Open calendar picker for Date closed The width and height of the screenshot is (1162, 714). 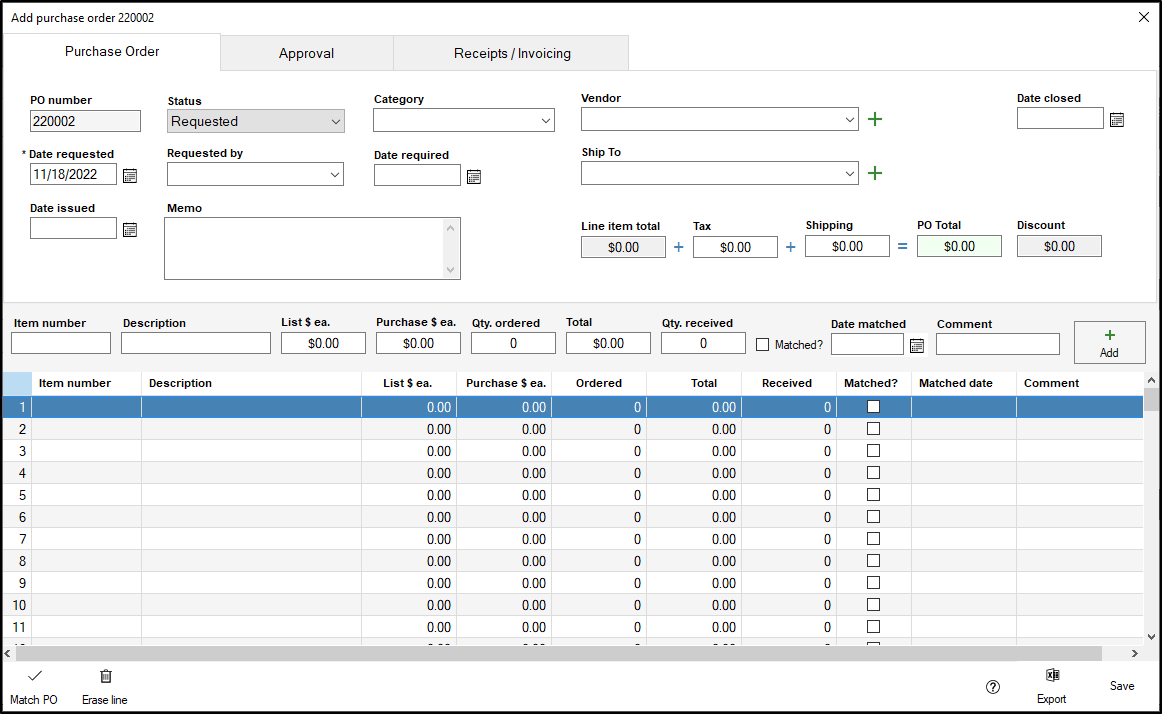coord(1117,119)
